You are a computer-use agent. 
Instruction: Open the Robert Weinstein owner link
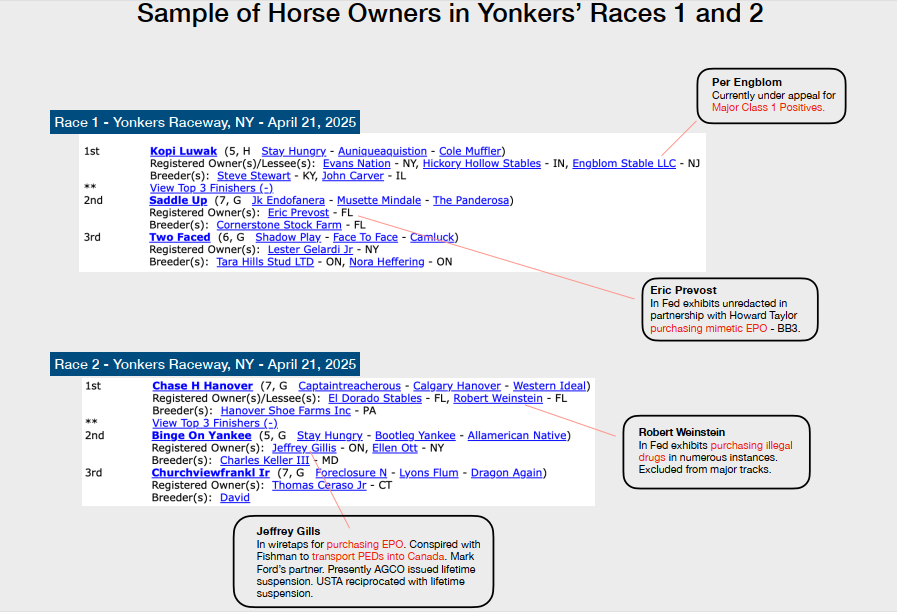pyautogui.click(x=498, y=399)
